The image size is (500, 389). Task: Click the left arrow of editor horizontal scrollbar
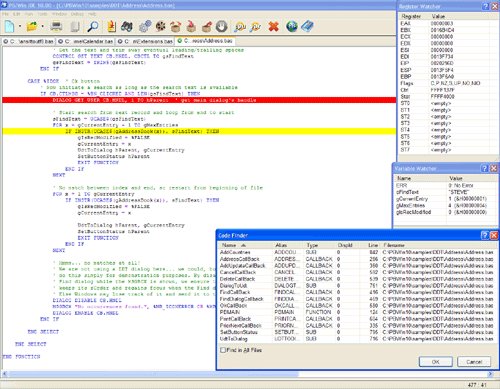click(x=5, y=374)
